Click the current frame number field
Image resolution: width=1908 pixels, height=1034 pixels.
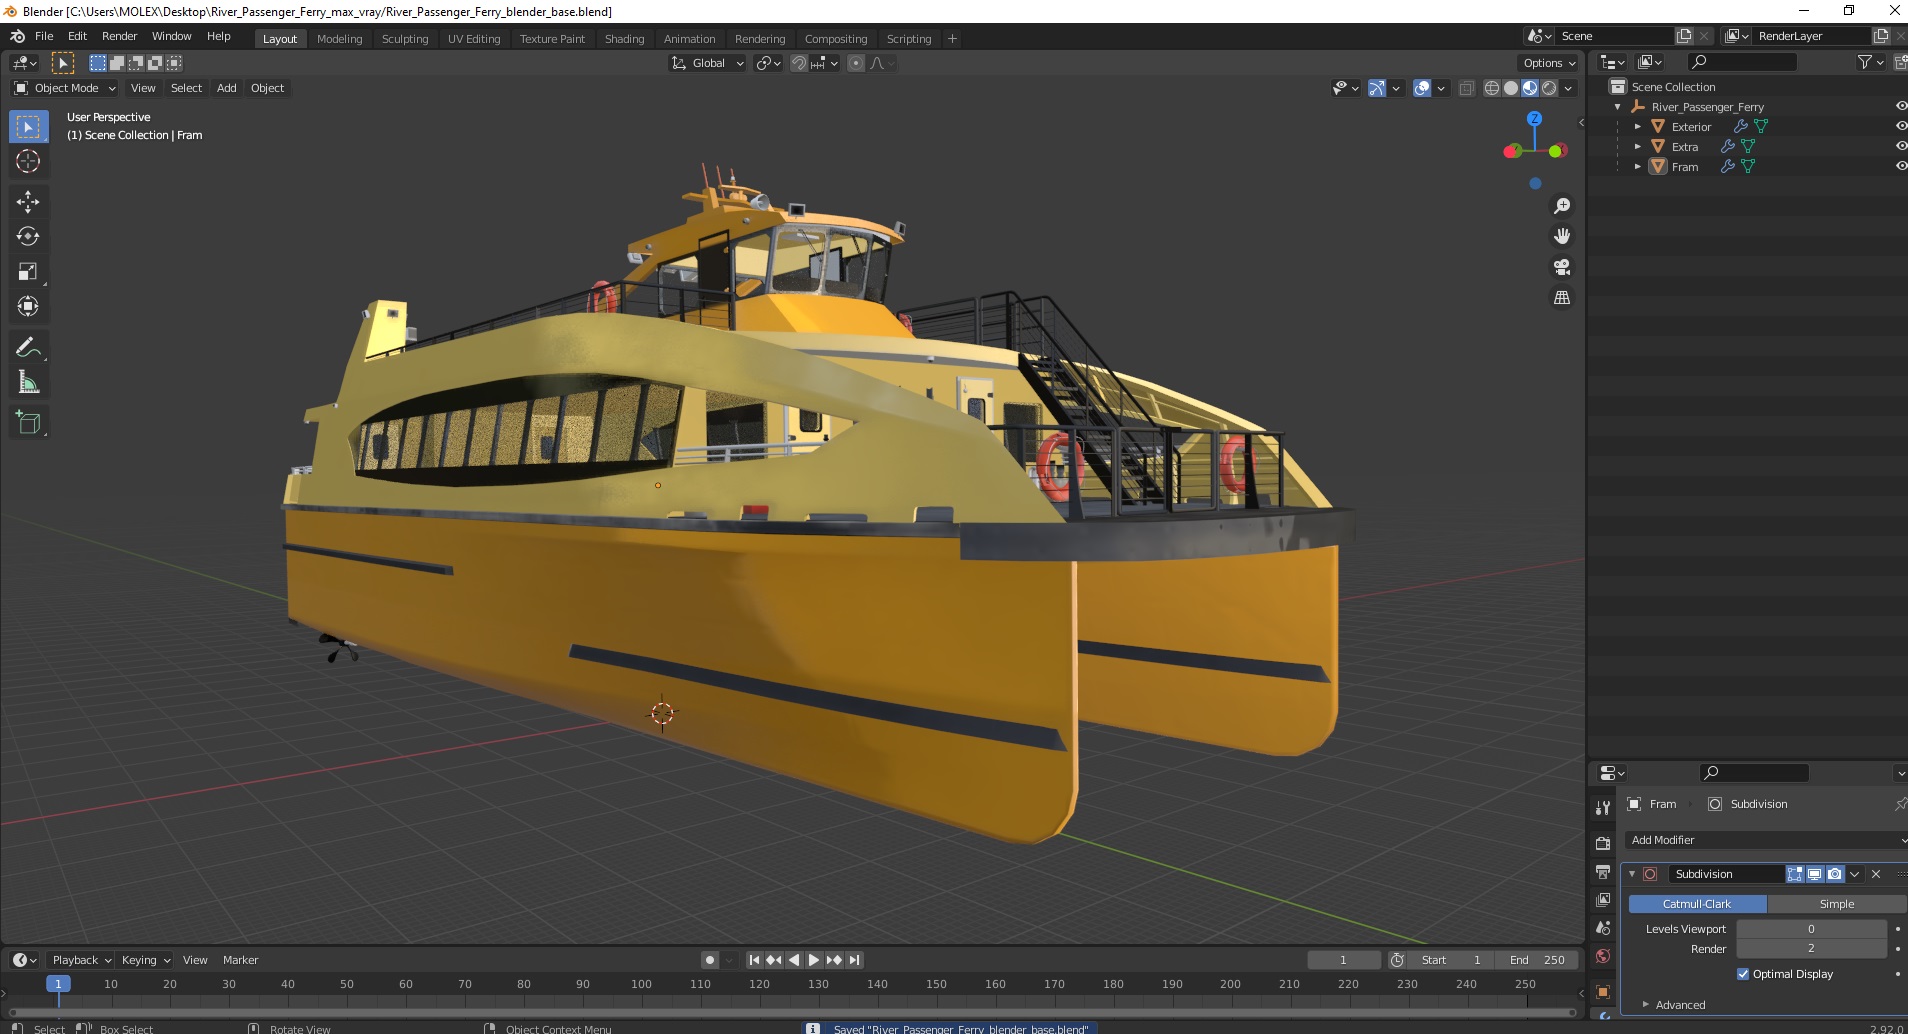point(1343,960)
